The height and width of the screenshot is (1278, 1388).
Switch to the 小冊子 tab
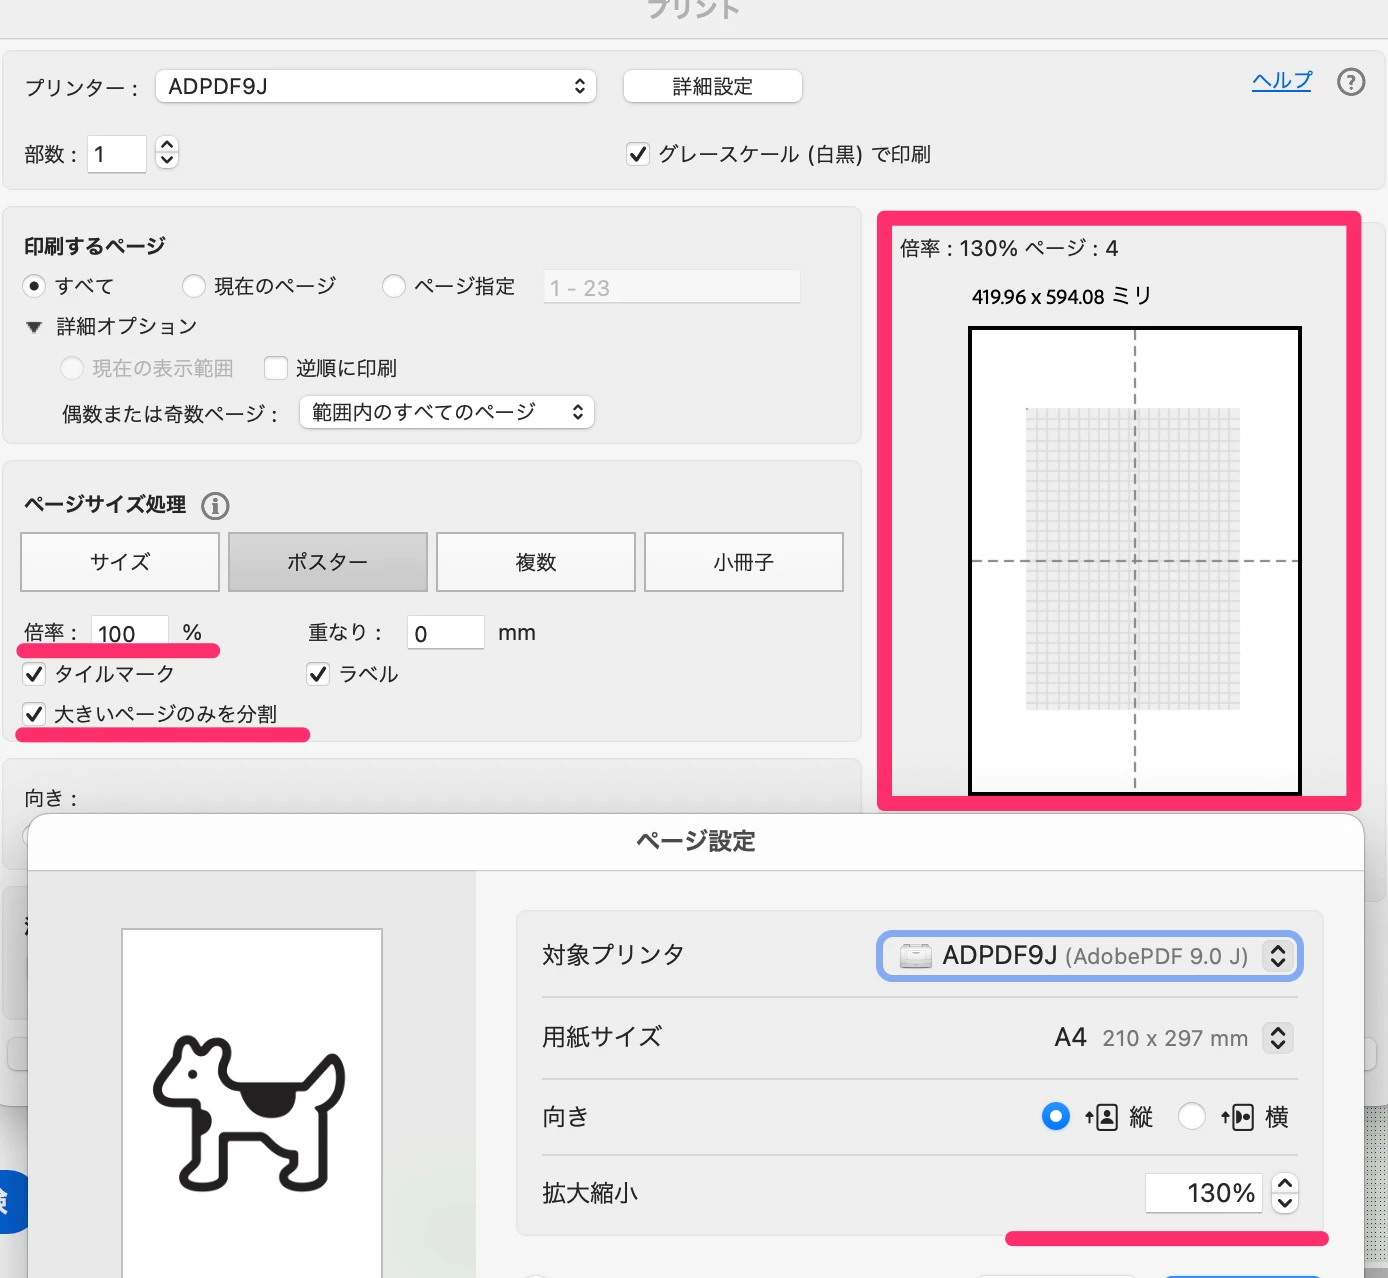click(744, 562)
